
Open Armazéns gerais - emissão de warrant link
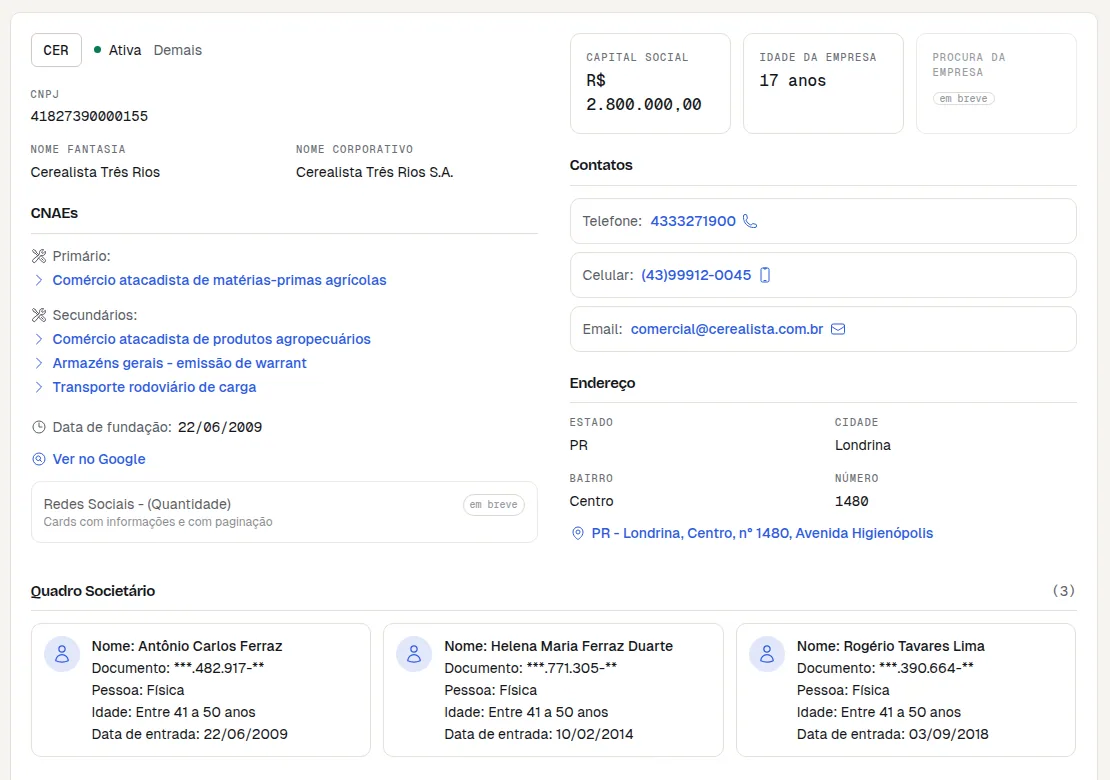pos(180,363)
